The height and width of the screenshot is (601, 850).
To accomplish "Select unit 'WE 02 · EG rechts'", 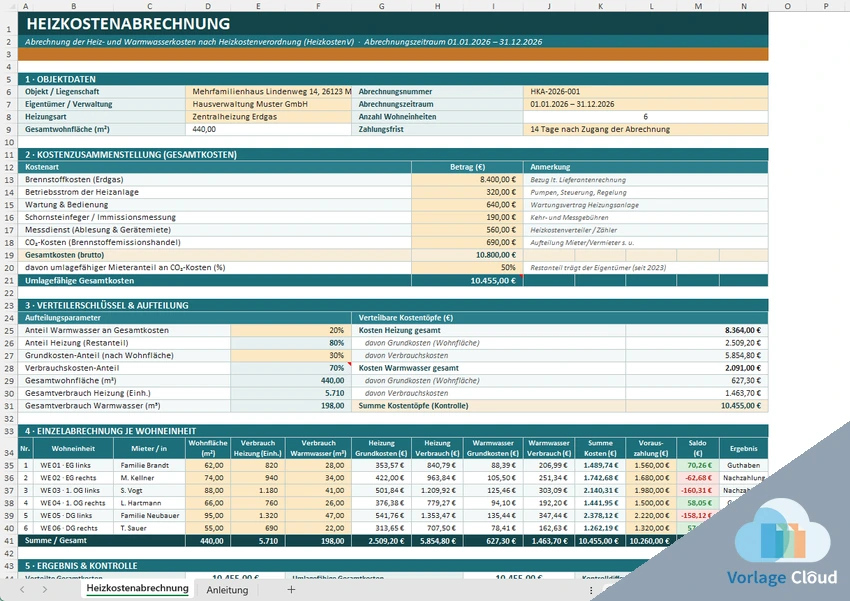I will 73,477.
